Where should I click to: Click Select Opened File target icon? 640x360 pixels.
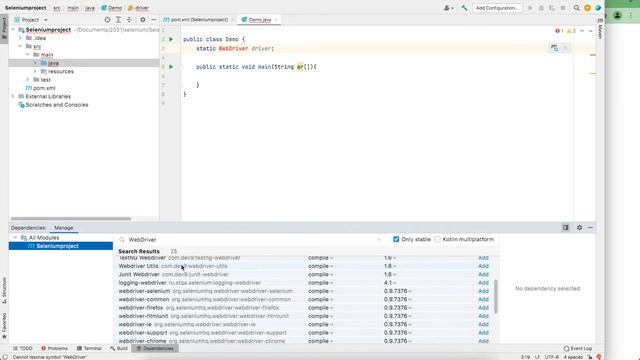[x=107, y=20]
